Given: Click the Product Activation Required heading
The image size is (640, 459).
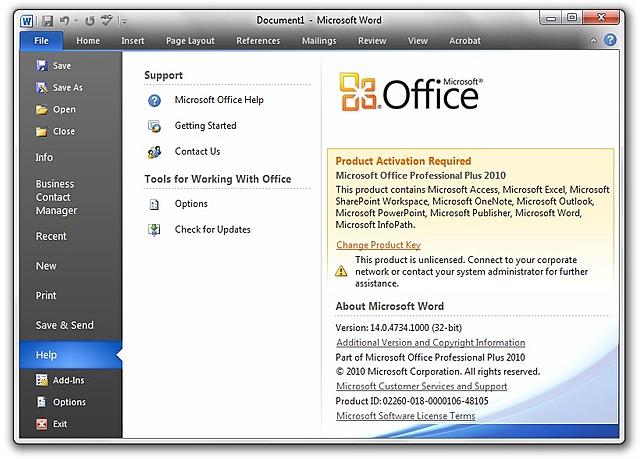Looking at the screenshot, I should [x=403, y=161].
